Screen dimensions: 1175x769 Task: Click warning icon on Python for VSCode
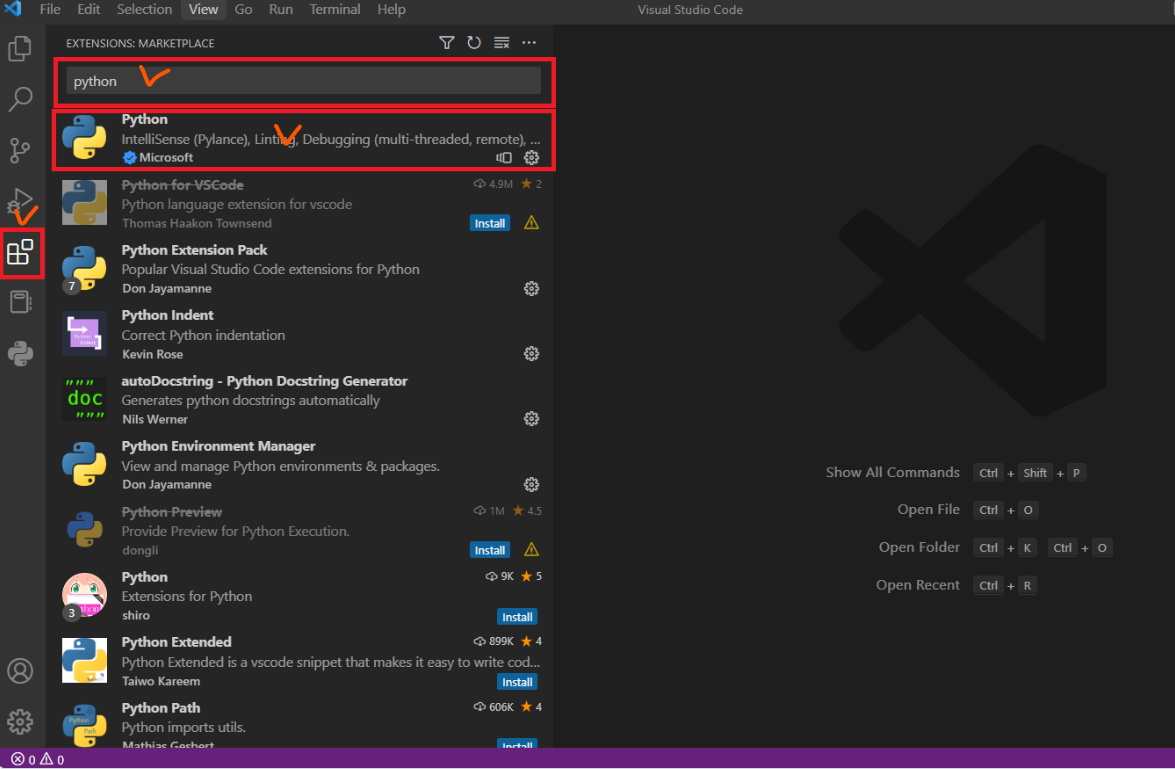tap(531, 223)
